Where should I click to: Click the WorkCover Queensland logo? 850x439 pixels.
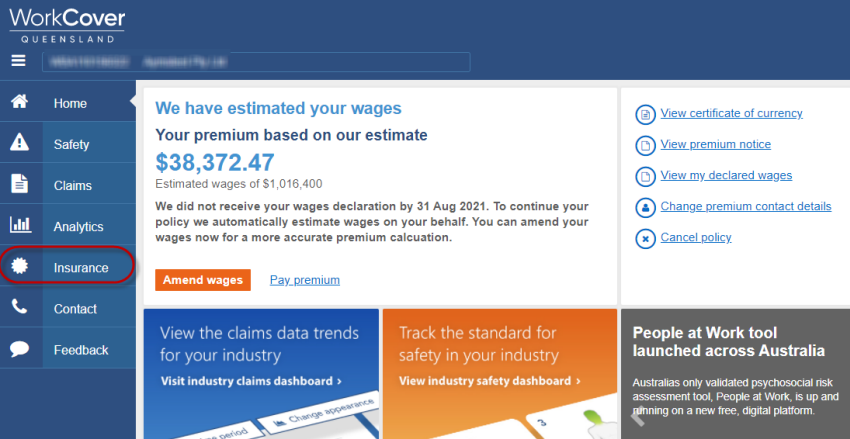pos(67,25)
